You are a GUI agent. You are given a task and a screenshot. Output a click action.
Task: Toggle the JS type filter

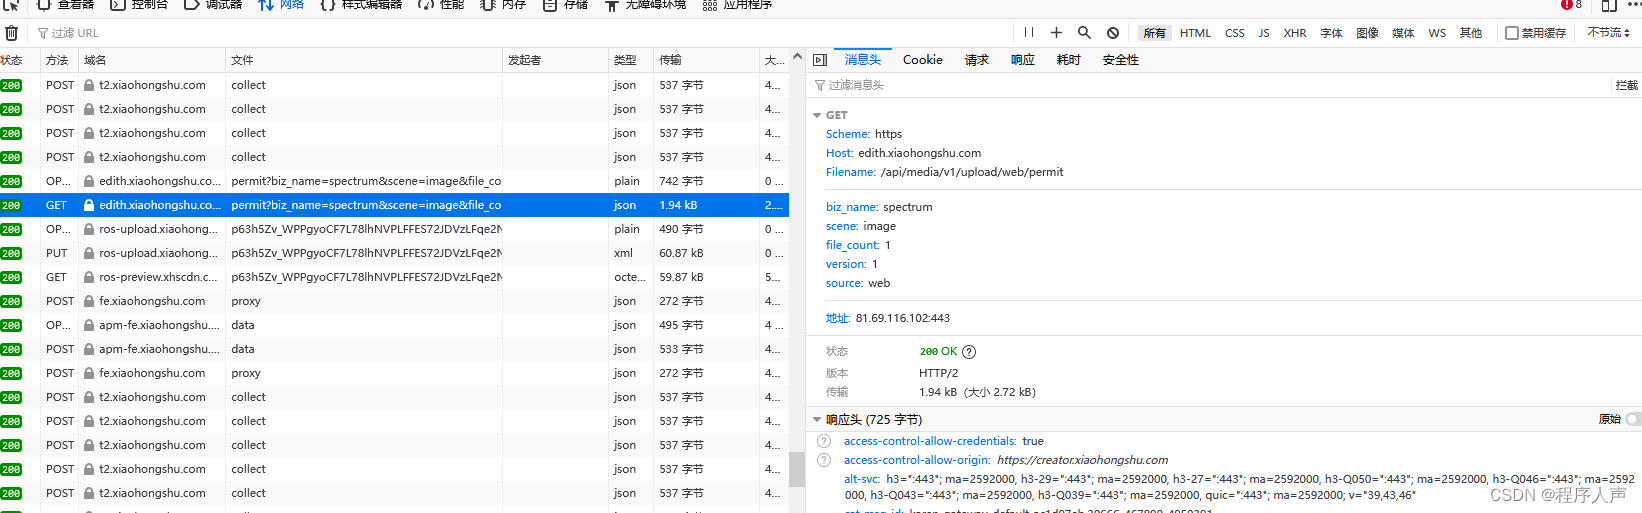pos(1264,33)
